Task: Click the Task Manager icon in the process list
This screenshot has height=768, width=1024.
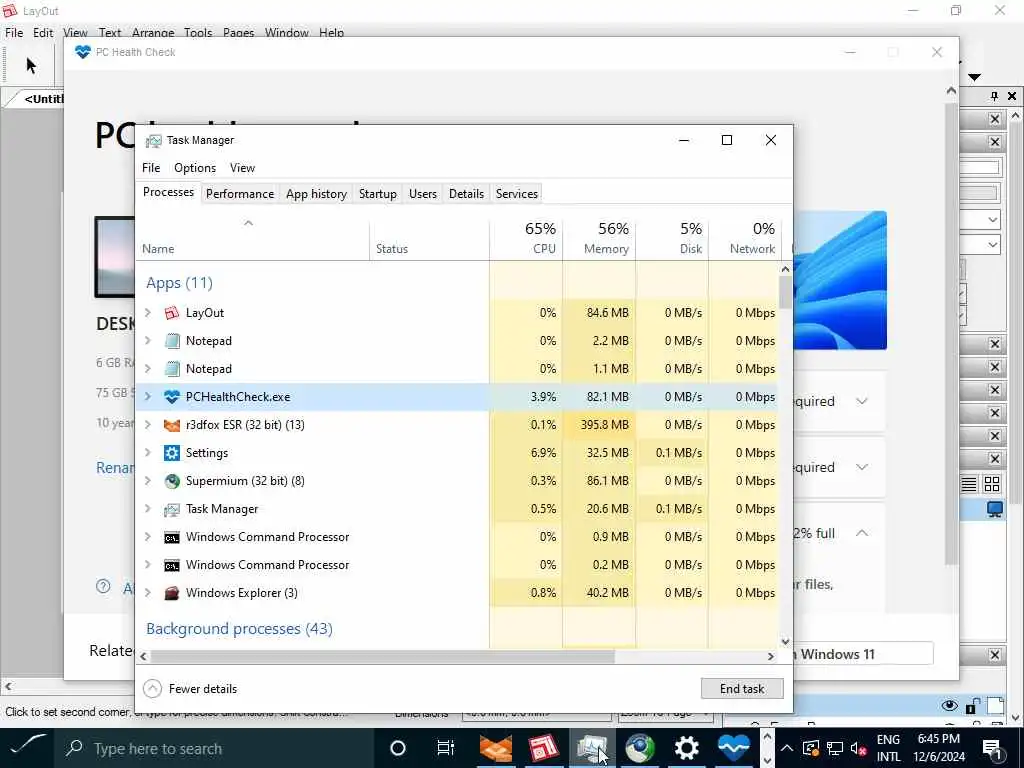Action: click(172, 509)
